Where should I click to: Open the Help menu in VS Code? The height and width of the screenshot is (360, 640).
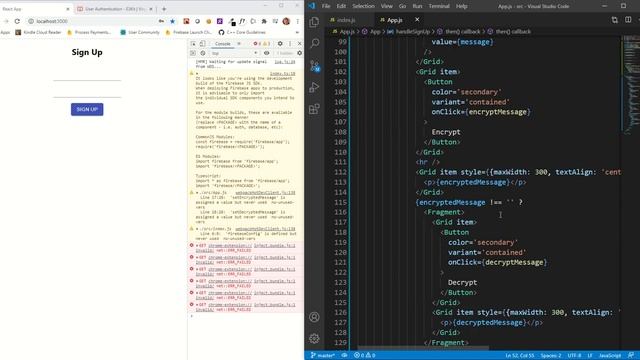462,6
